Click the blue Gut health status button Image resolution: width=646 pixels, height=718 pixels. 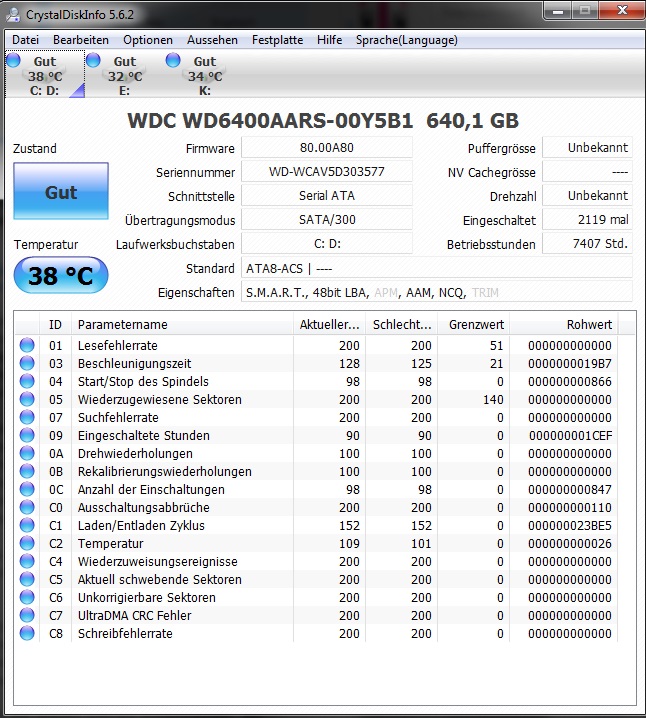click(x=61, y=191)
